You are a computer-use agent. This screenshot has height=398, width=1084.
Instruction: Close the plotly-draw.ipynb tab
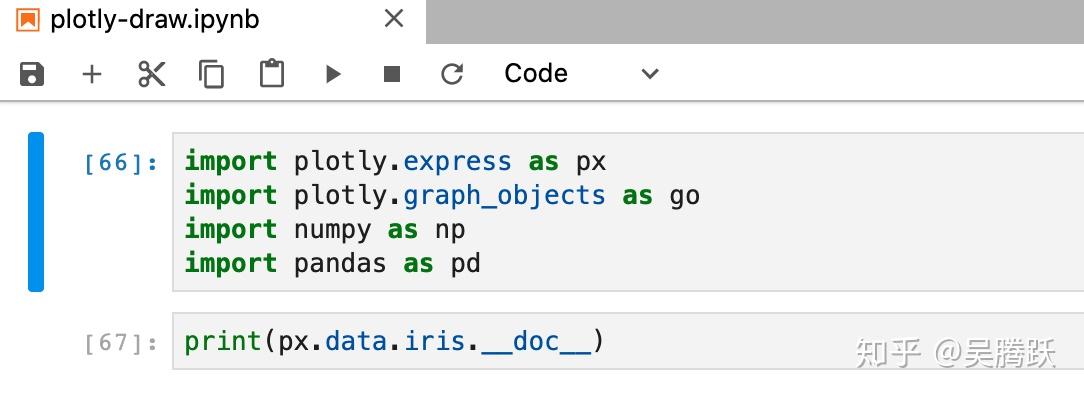tap(393, 19)
